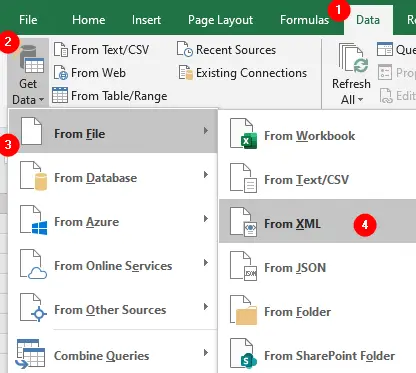This screenshot has width=416, height=373.
Task: Open the Refresh All dropdown arrow
Action: (x=360, y=99)
